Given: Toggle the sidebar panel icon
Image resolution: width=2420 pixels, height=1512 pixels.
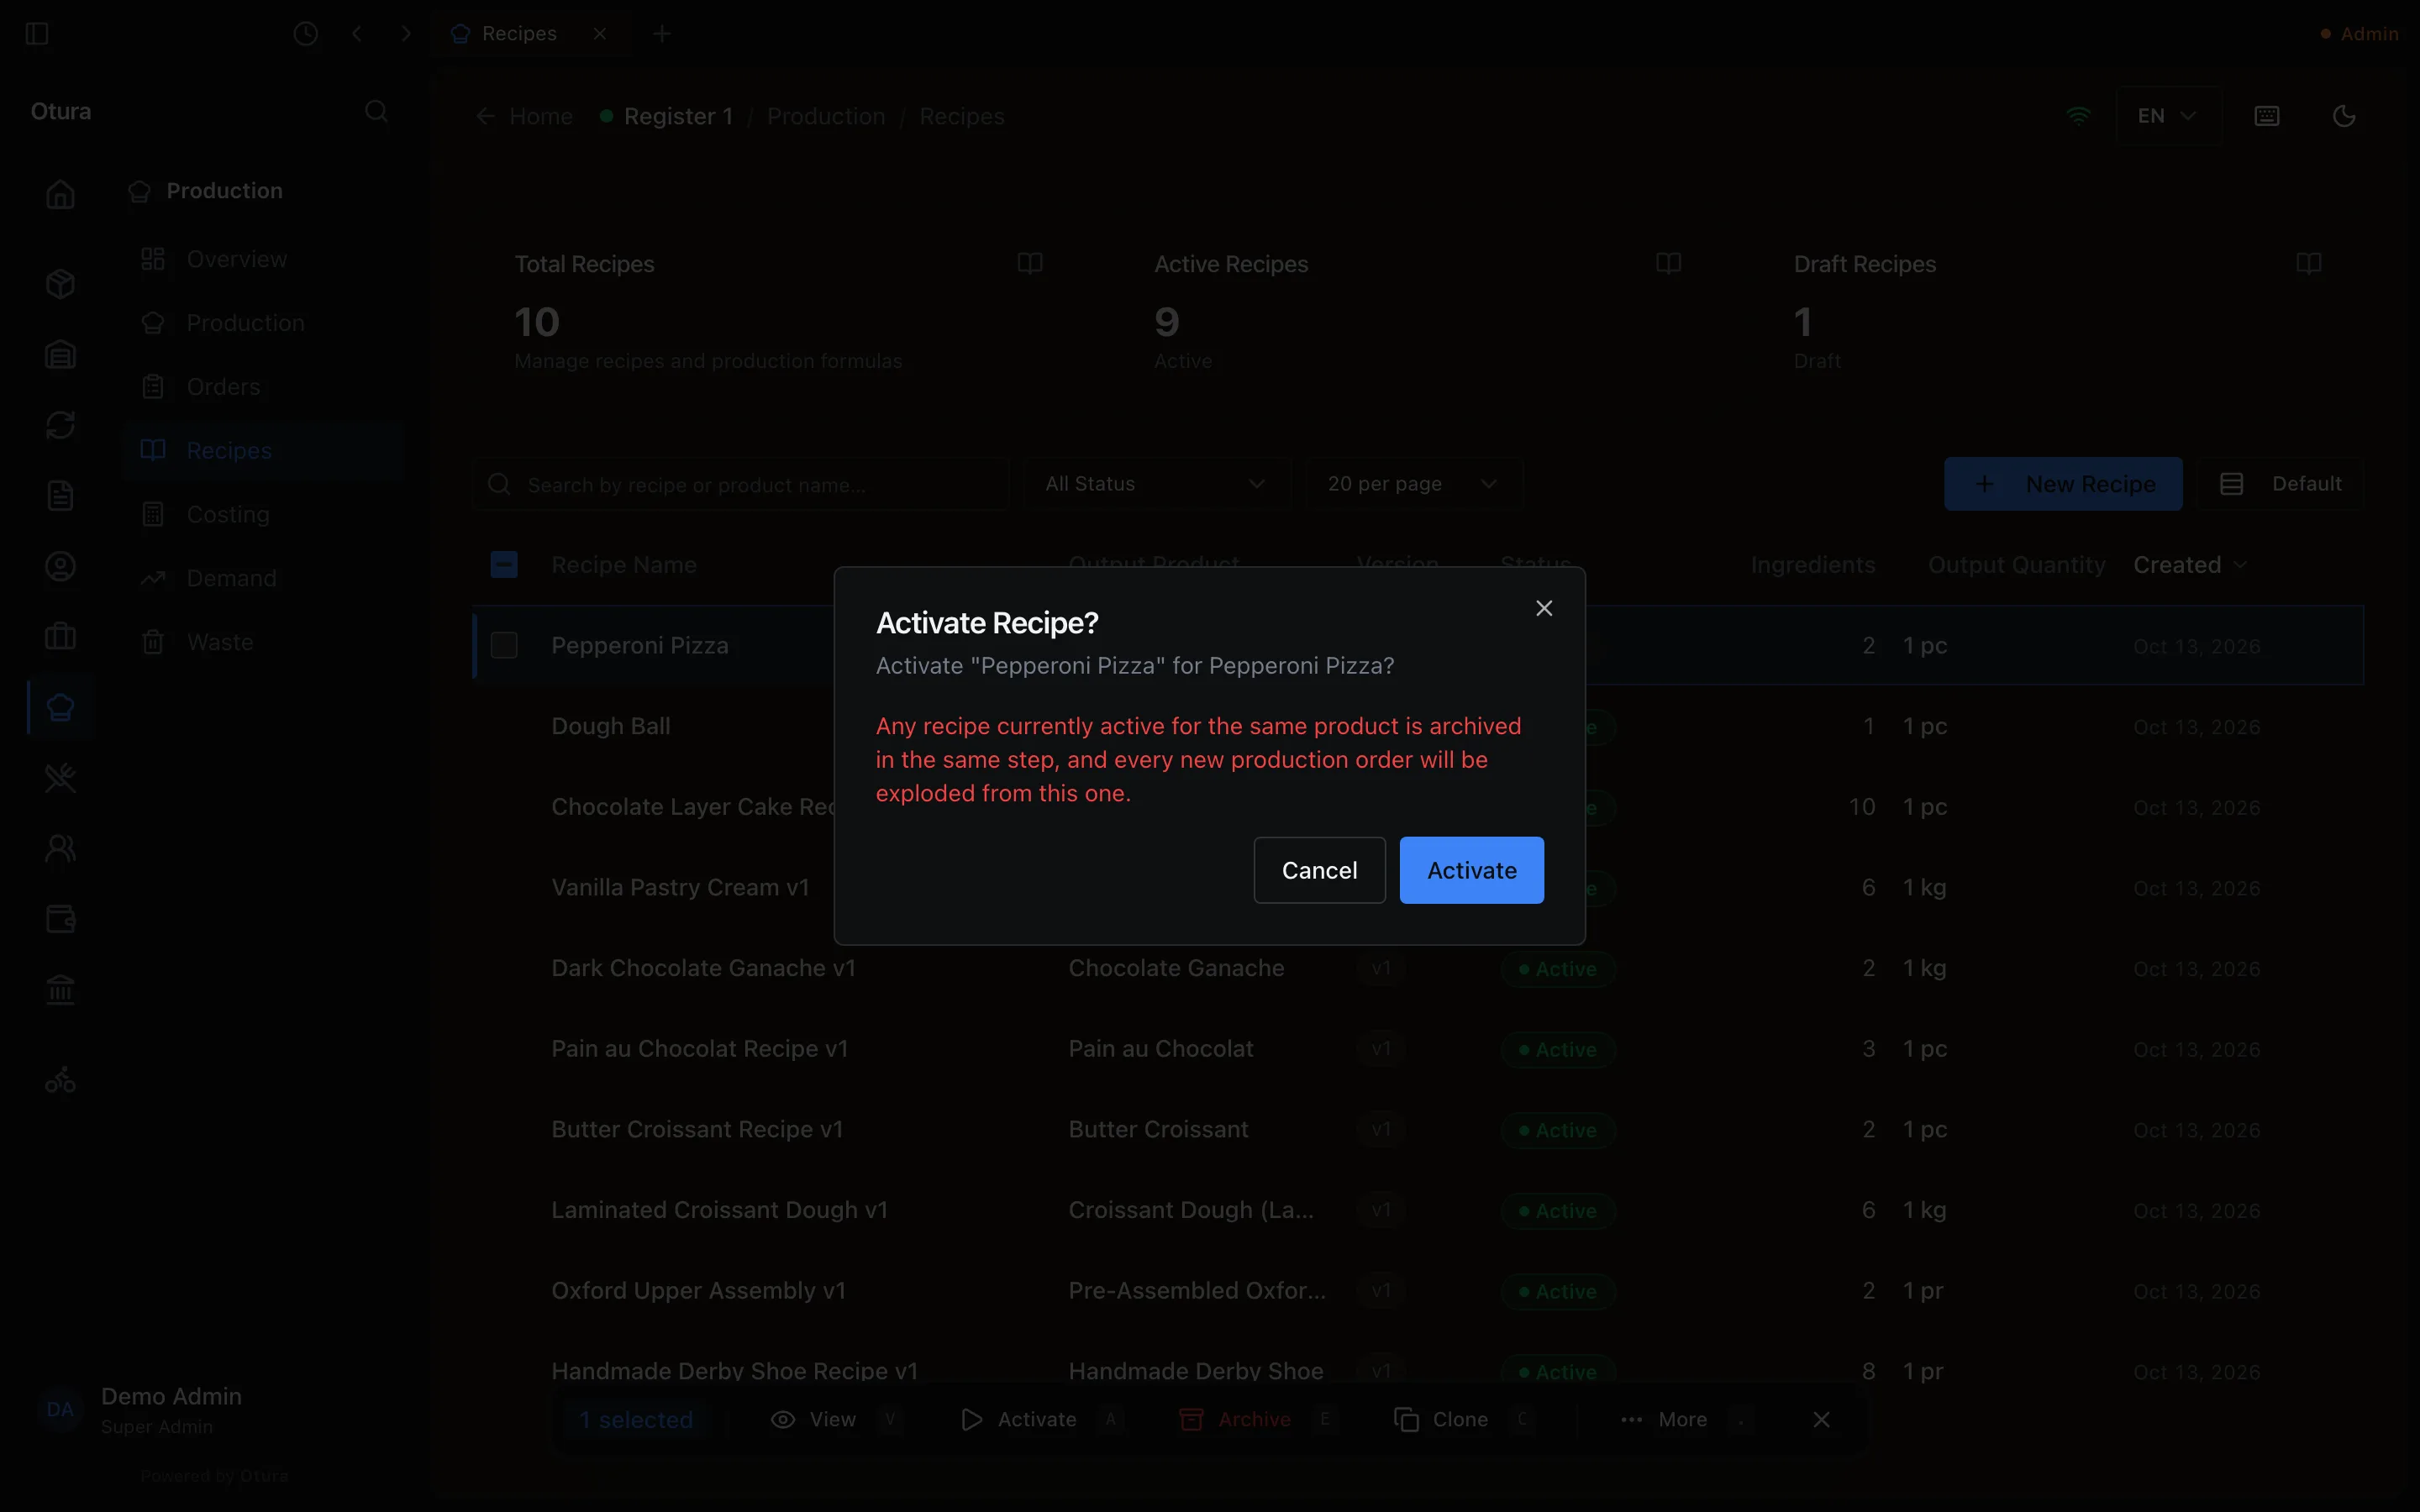Looking at the screenshot, I should click(37, 33).
